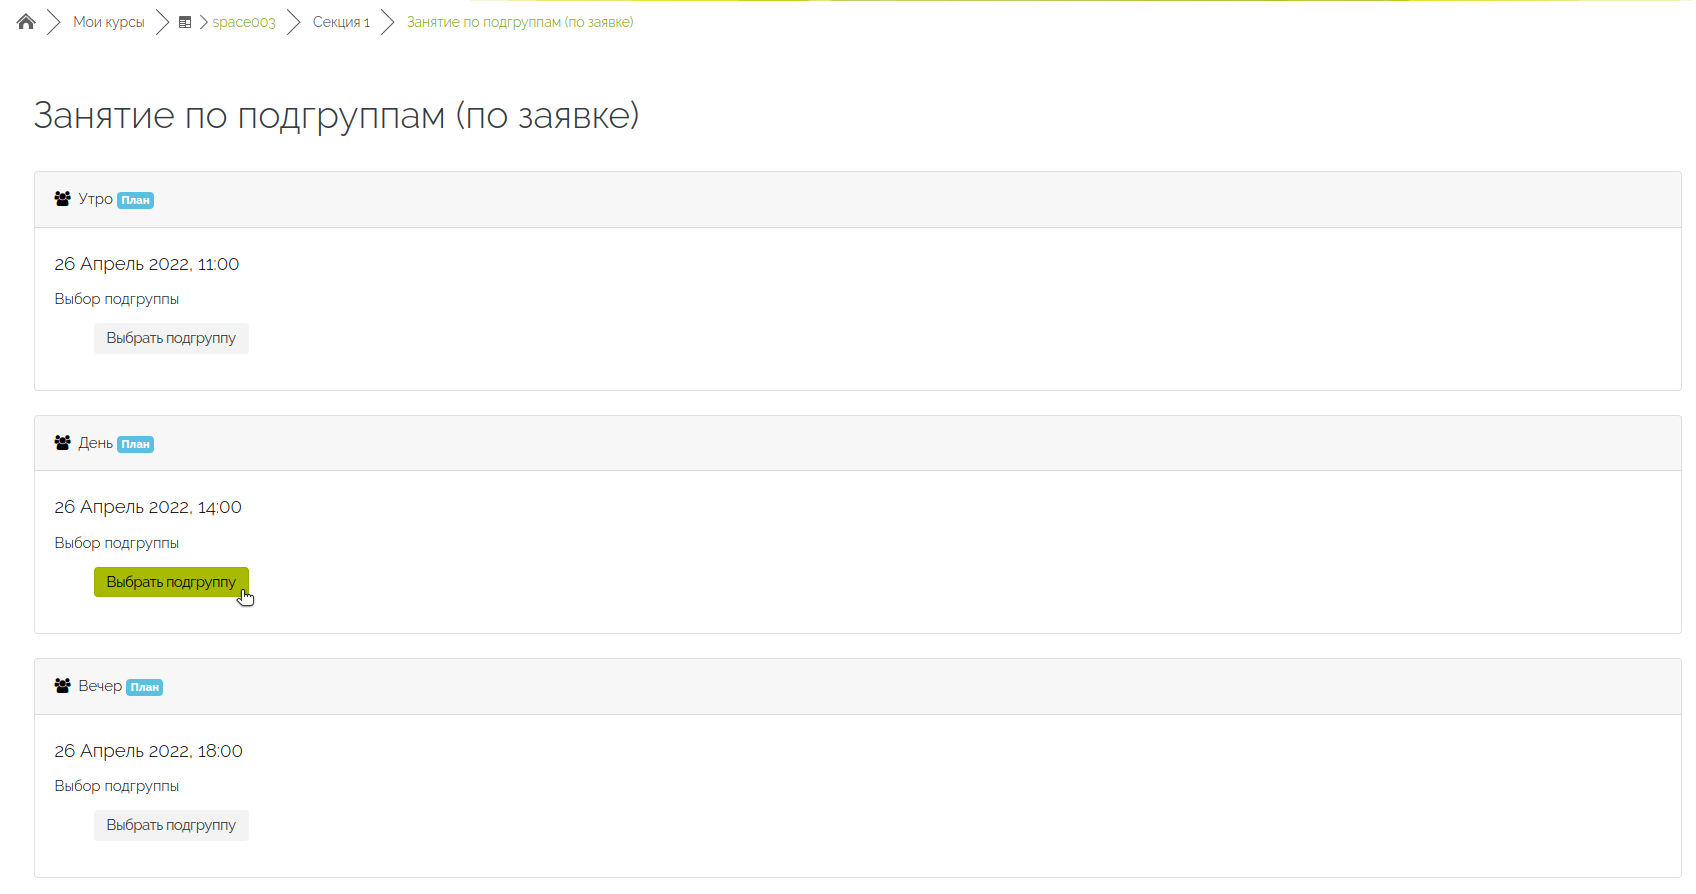Click the План badge beside Утро
This screenshot has width=1696, height=894.
pos(135,200)
